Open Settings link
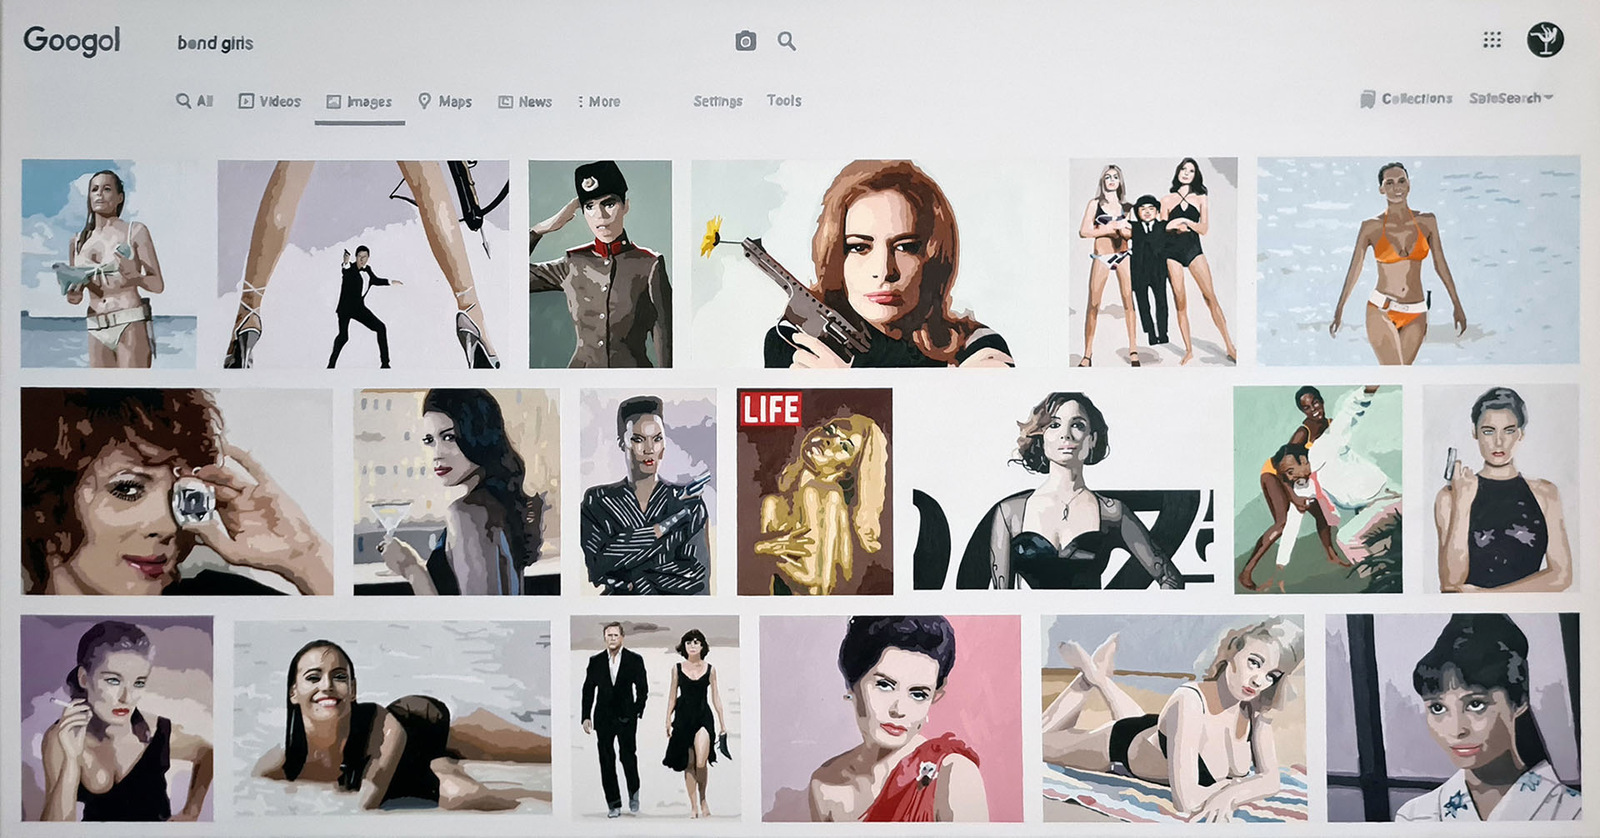The width and height of the screenshot is (1600, 838). (x=718, y=101)
